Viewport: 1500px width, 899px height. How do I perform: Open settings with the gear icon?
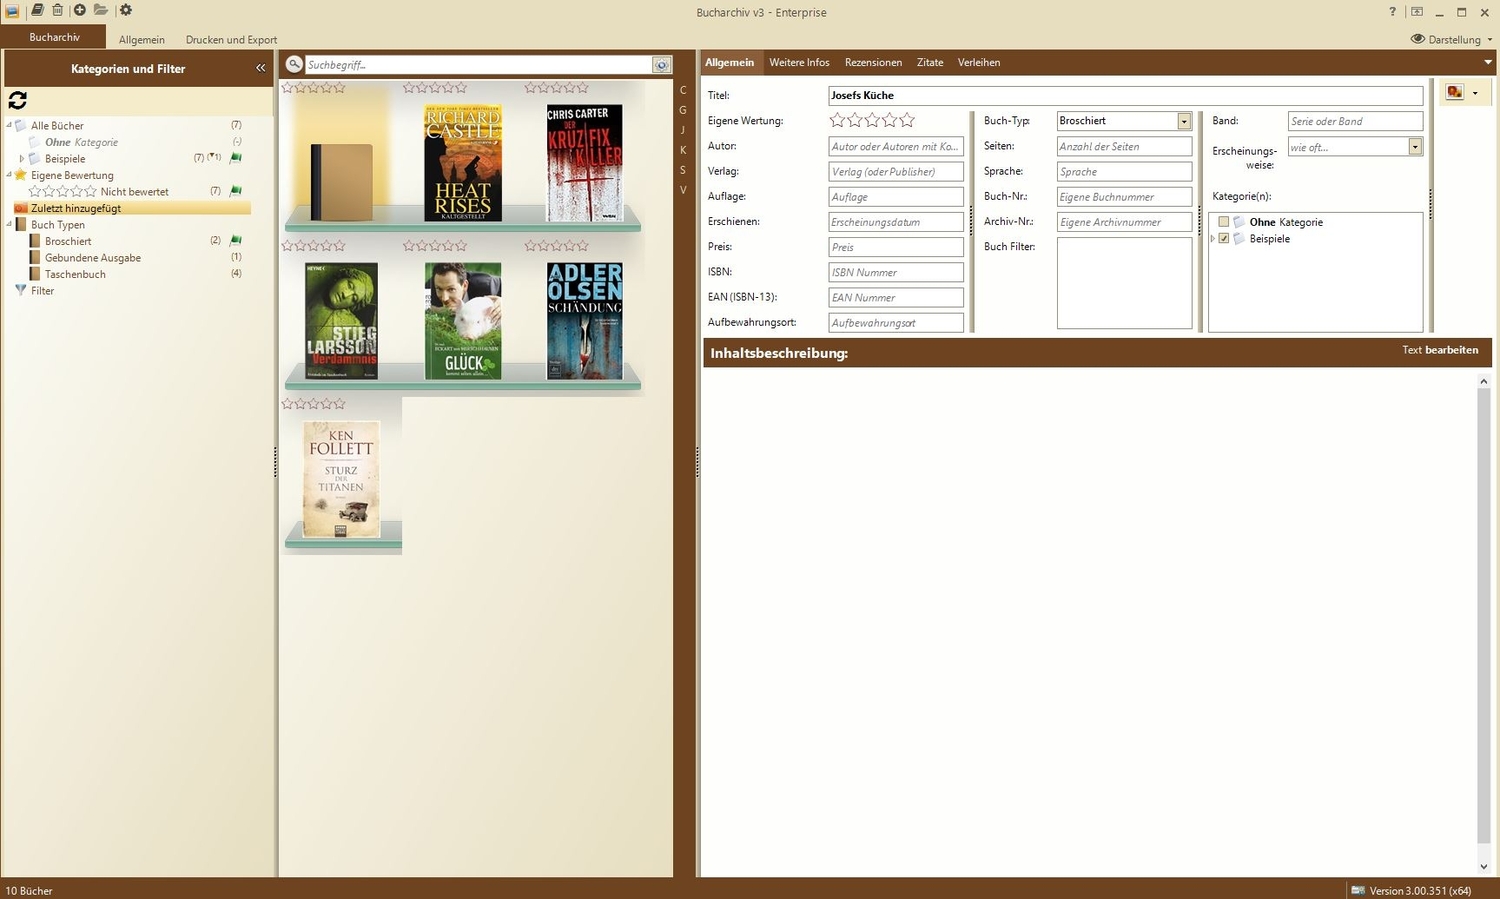point(126,10)
